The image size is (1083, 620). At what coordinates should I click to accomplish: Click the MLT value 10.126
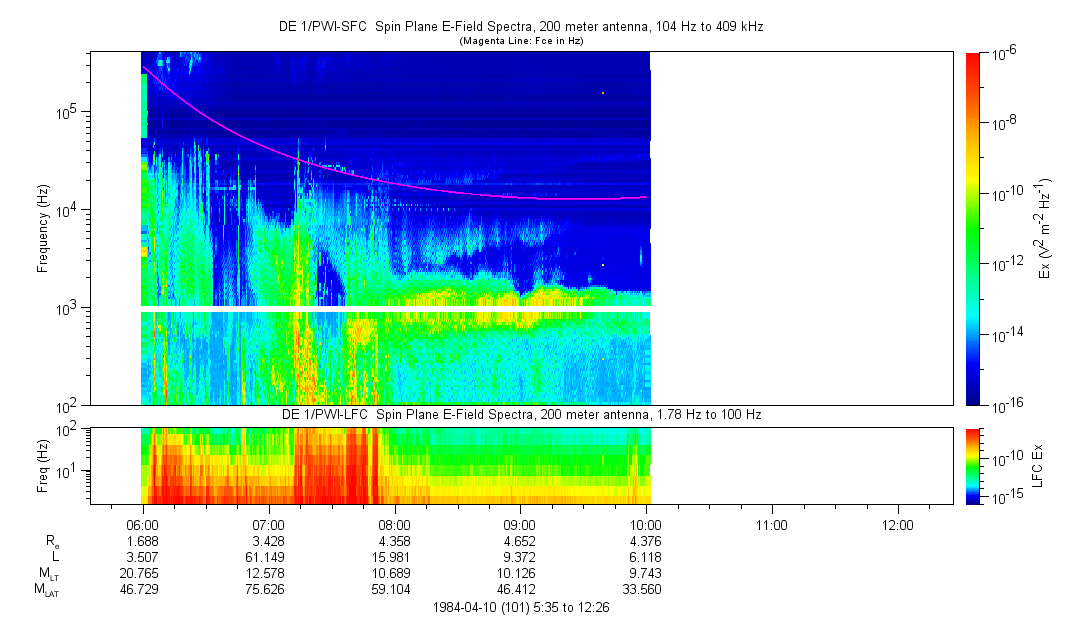(520, 573)
